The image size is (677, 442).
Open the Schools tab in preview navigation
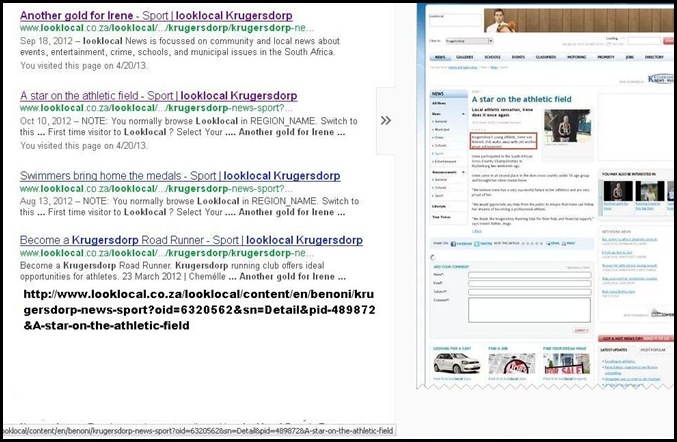pos(492,57)
